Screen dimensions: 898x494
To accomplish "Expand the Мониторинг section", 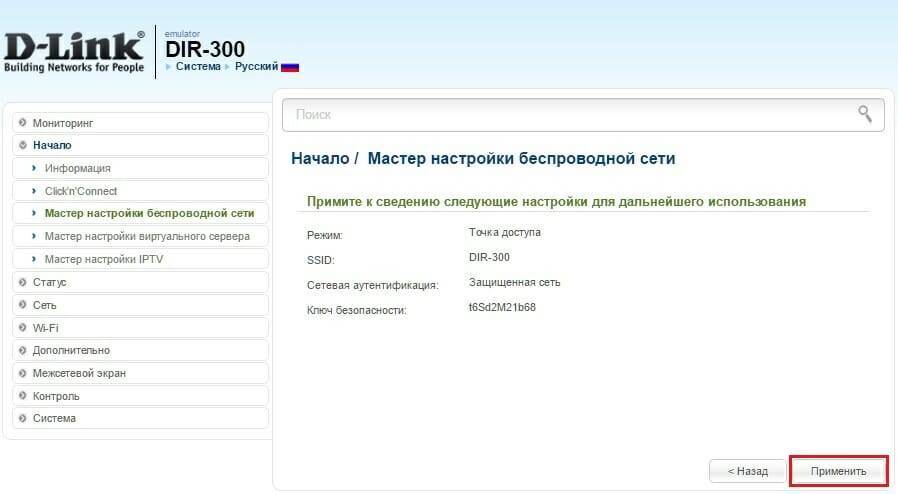I will point(140,122).
